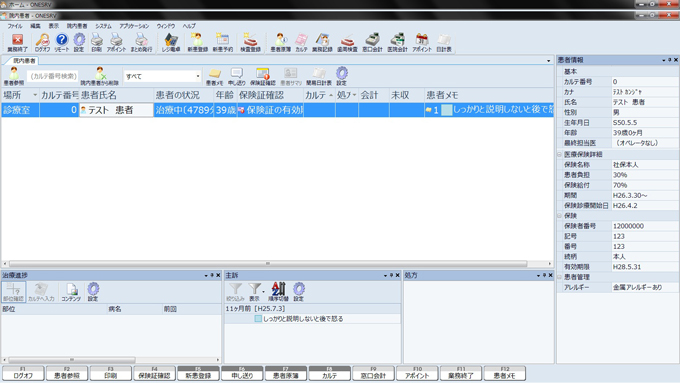Screen dimensions: 680x383
Task: Click 部位確認 icon in 治療進捗 panel
Action: 13,292
